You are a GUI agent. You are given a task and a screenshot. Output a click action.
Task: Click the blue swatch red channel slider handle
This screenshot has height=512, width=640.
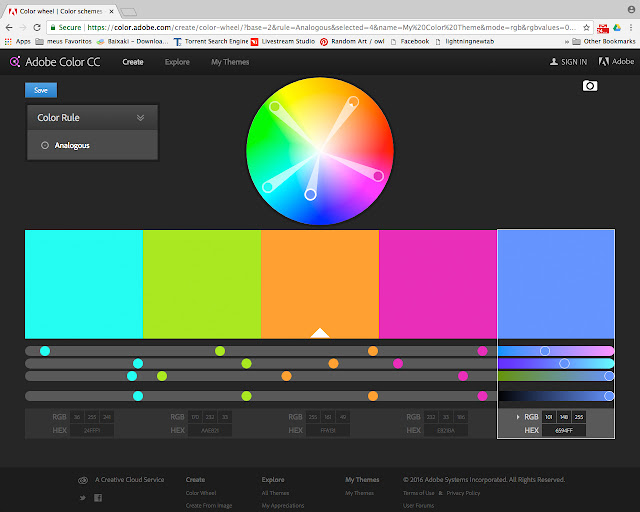tap(544, 351)
